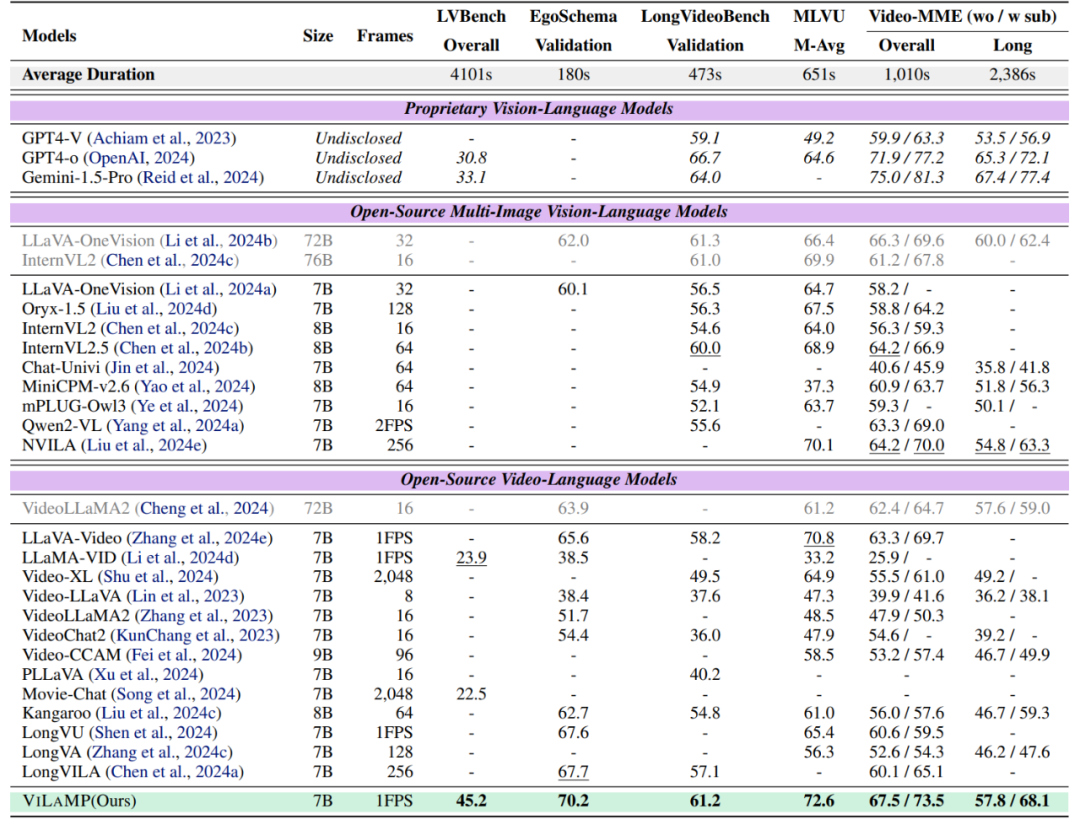This screenshot has width=1080, height=825.
Task: Click the LongVideoBench column header
Action: (x=705, y=17)
